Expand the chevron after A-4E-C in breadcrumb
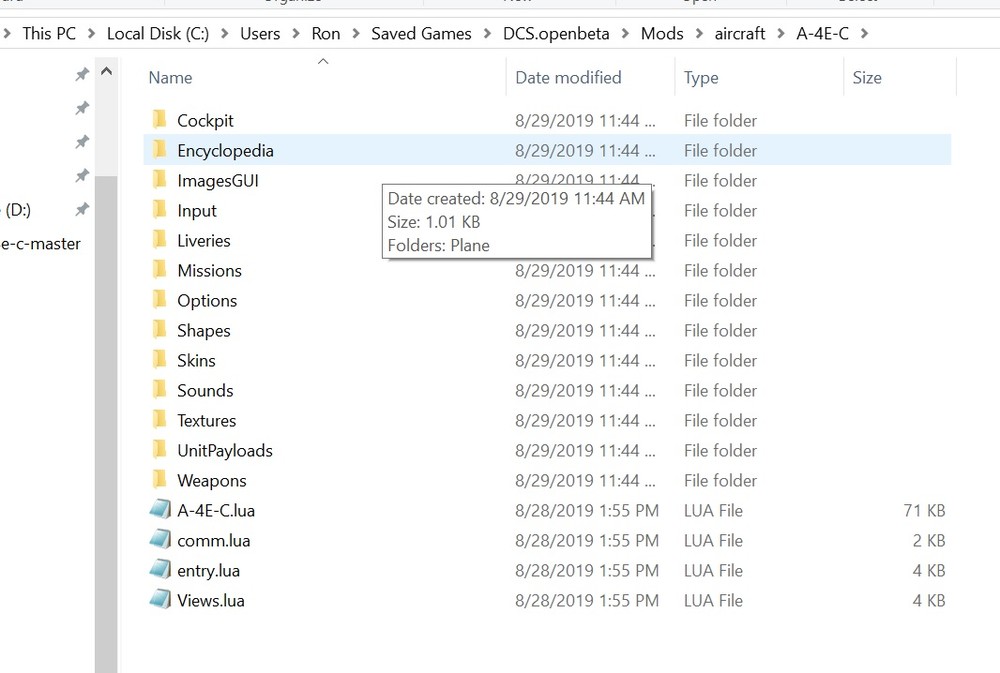1000x673 pixels. pos(864,34)
